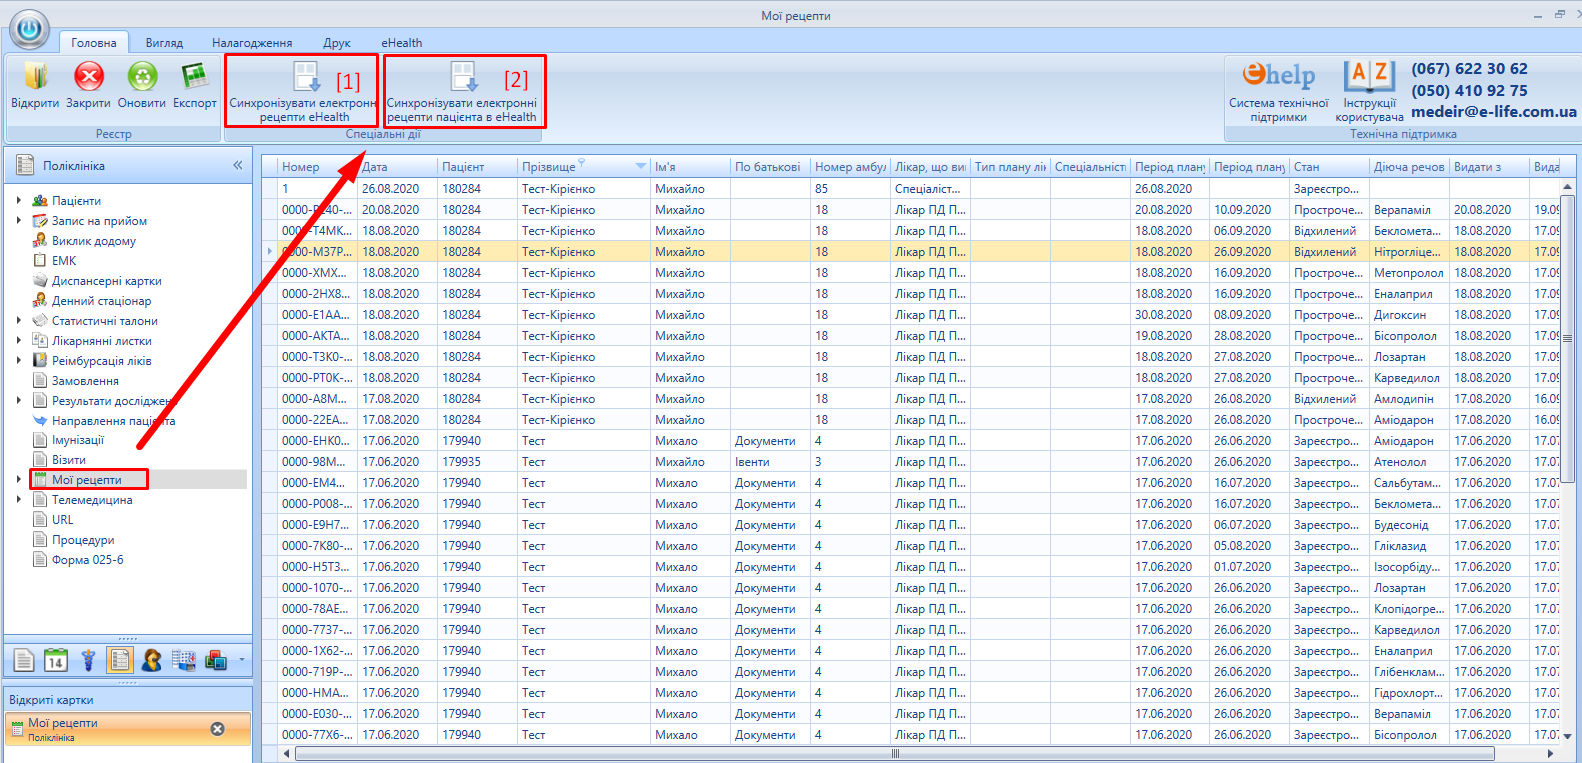Sort table by the Дата column header
The image size is (1582, 763).
click(398, 166)
